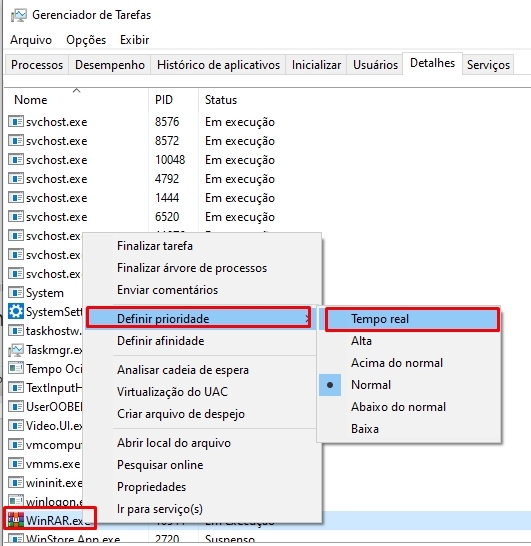This screenshot has height=546, width=531.
Task: Switch to the Usuários tab
Action: 375,65
